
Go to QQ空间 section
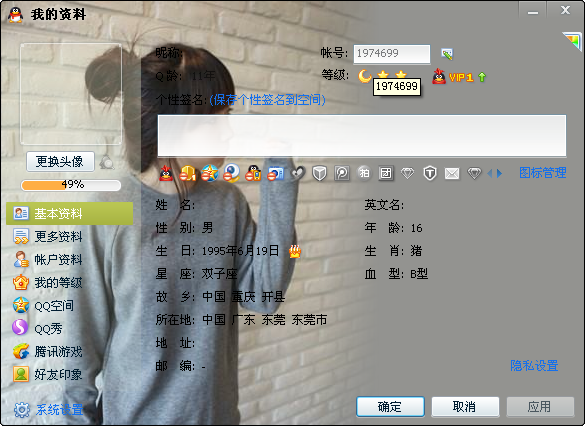point(43,306)
